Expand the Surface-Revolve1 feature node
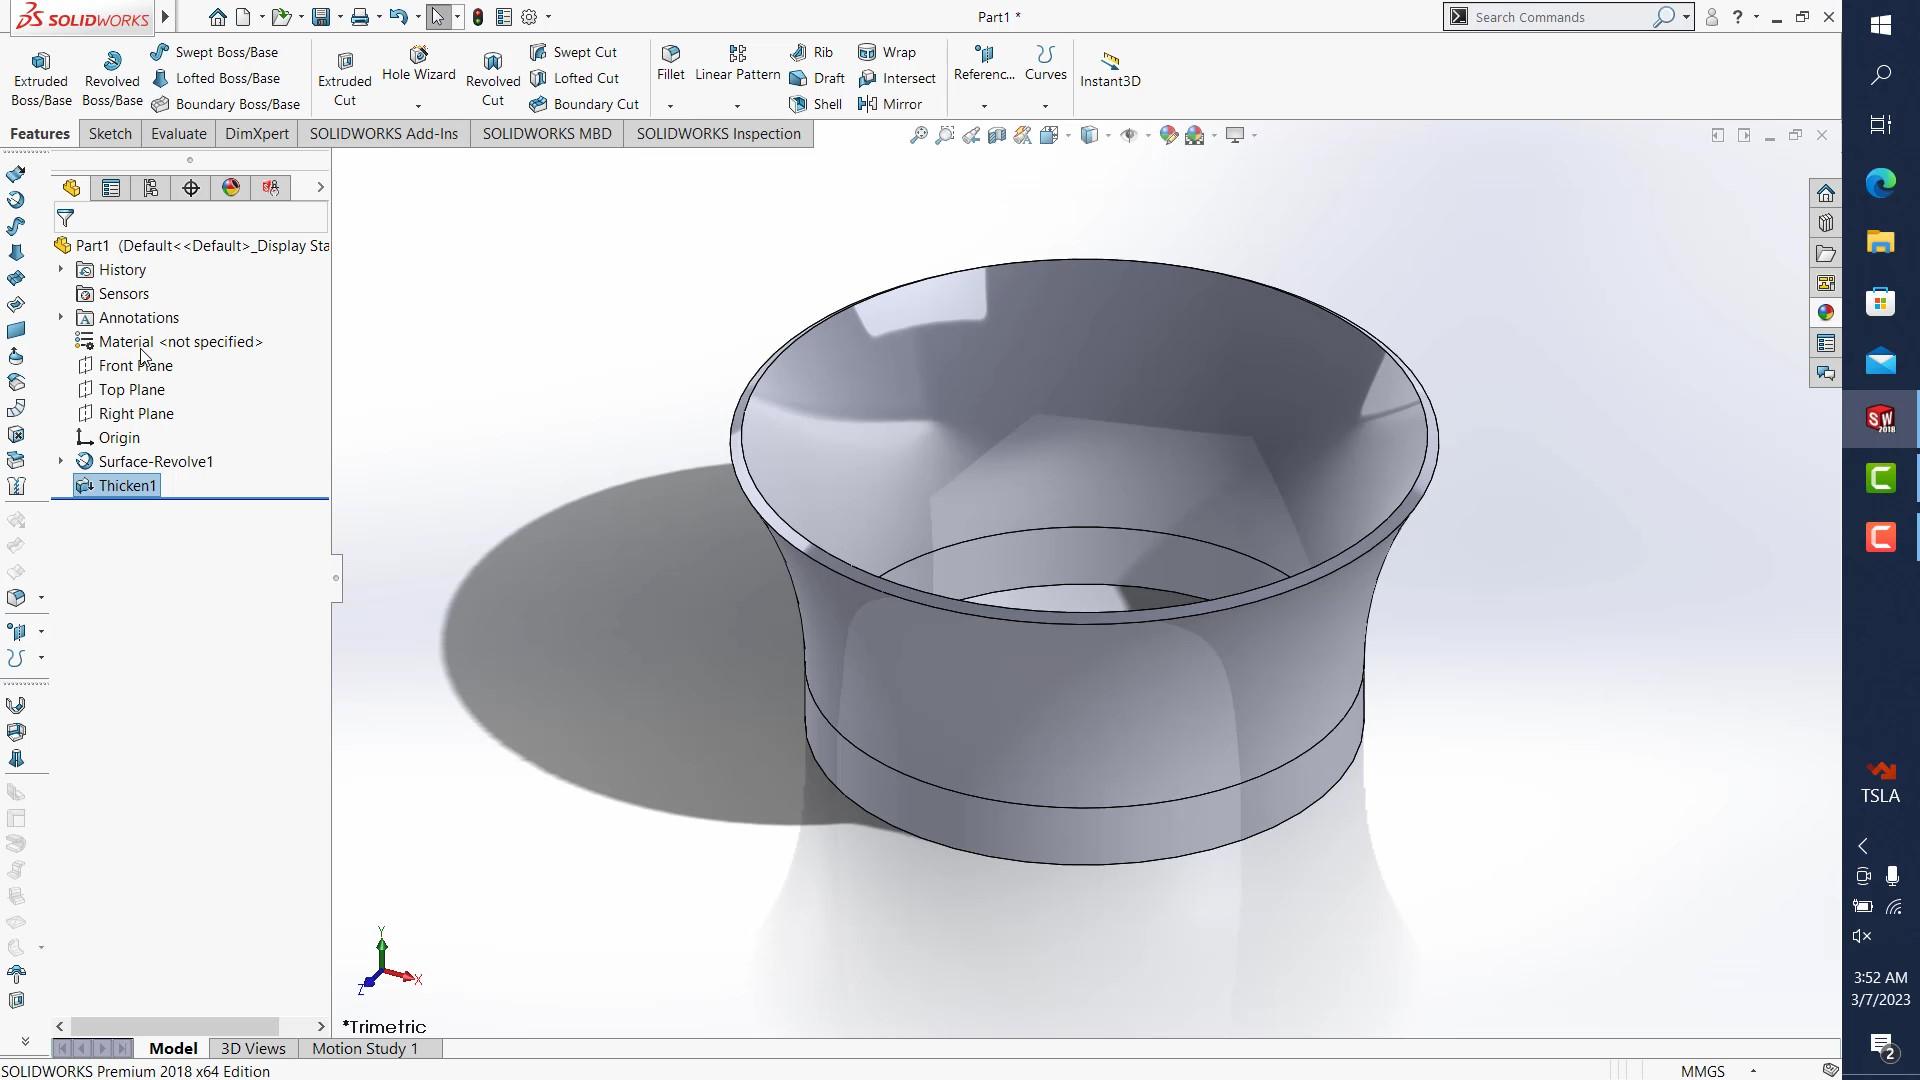 pos(61,461)
